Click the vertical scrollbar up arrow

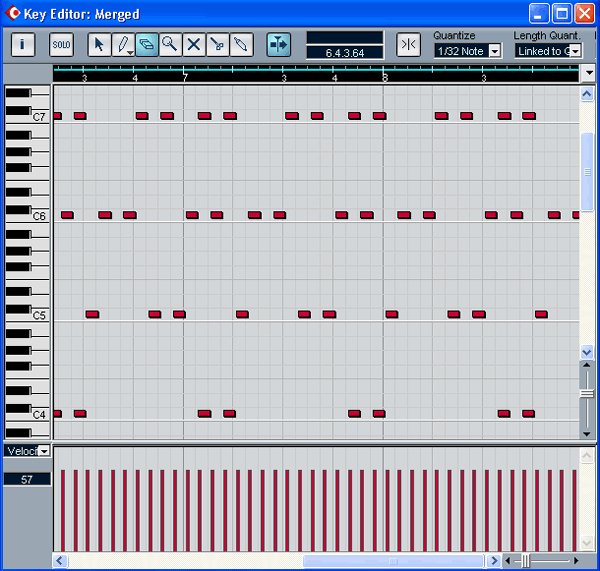point(587,94)
